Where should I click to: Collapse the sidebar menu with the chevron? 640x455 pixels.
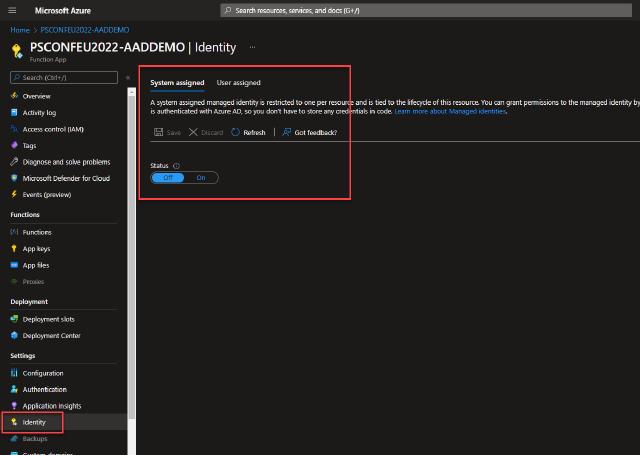coord(128,77)
